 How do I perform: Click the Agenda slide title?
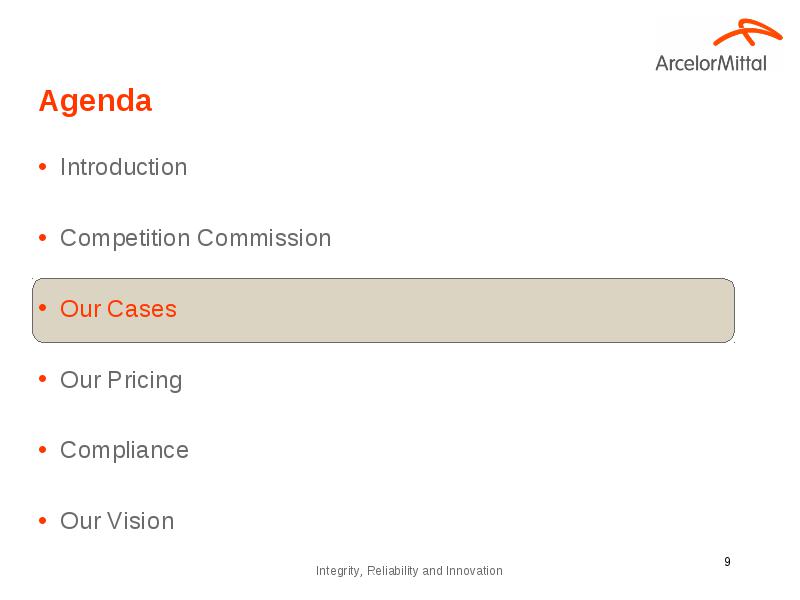(x=95, y=101)
